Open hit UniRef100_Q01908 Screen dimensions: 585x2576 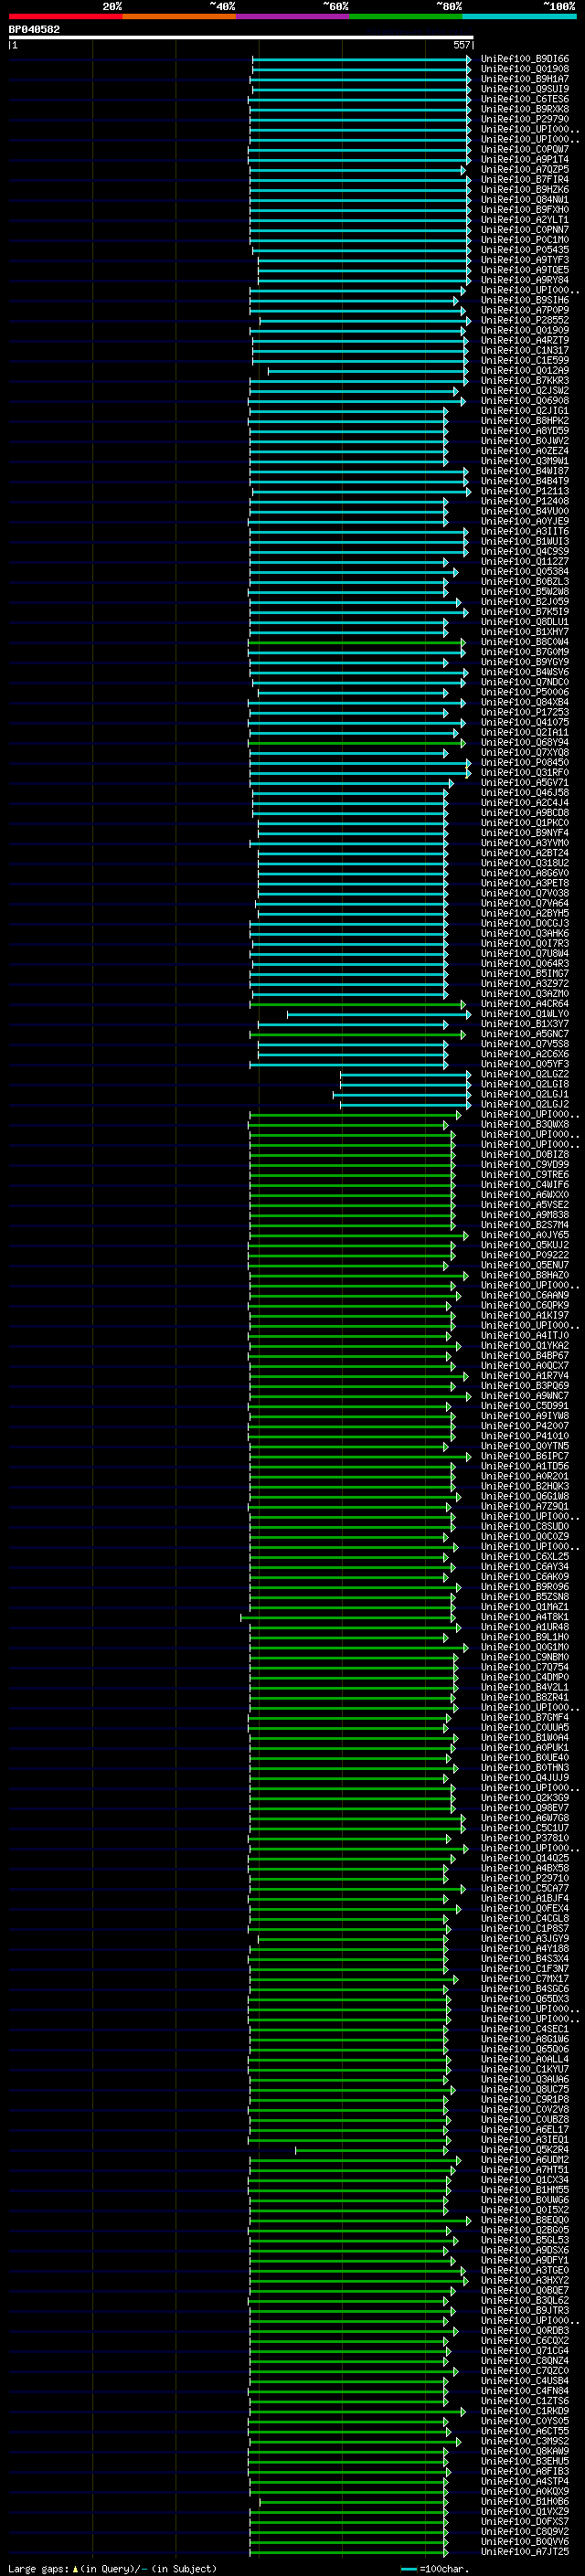[x=525, y=69]
